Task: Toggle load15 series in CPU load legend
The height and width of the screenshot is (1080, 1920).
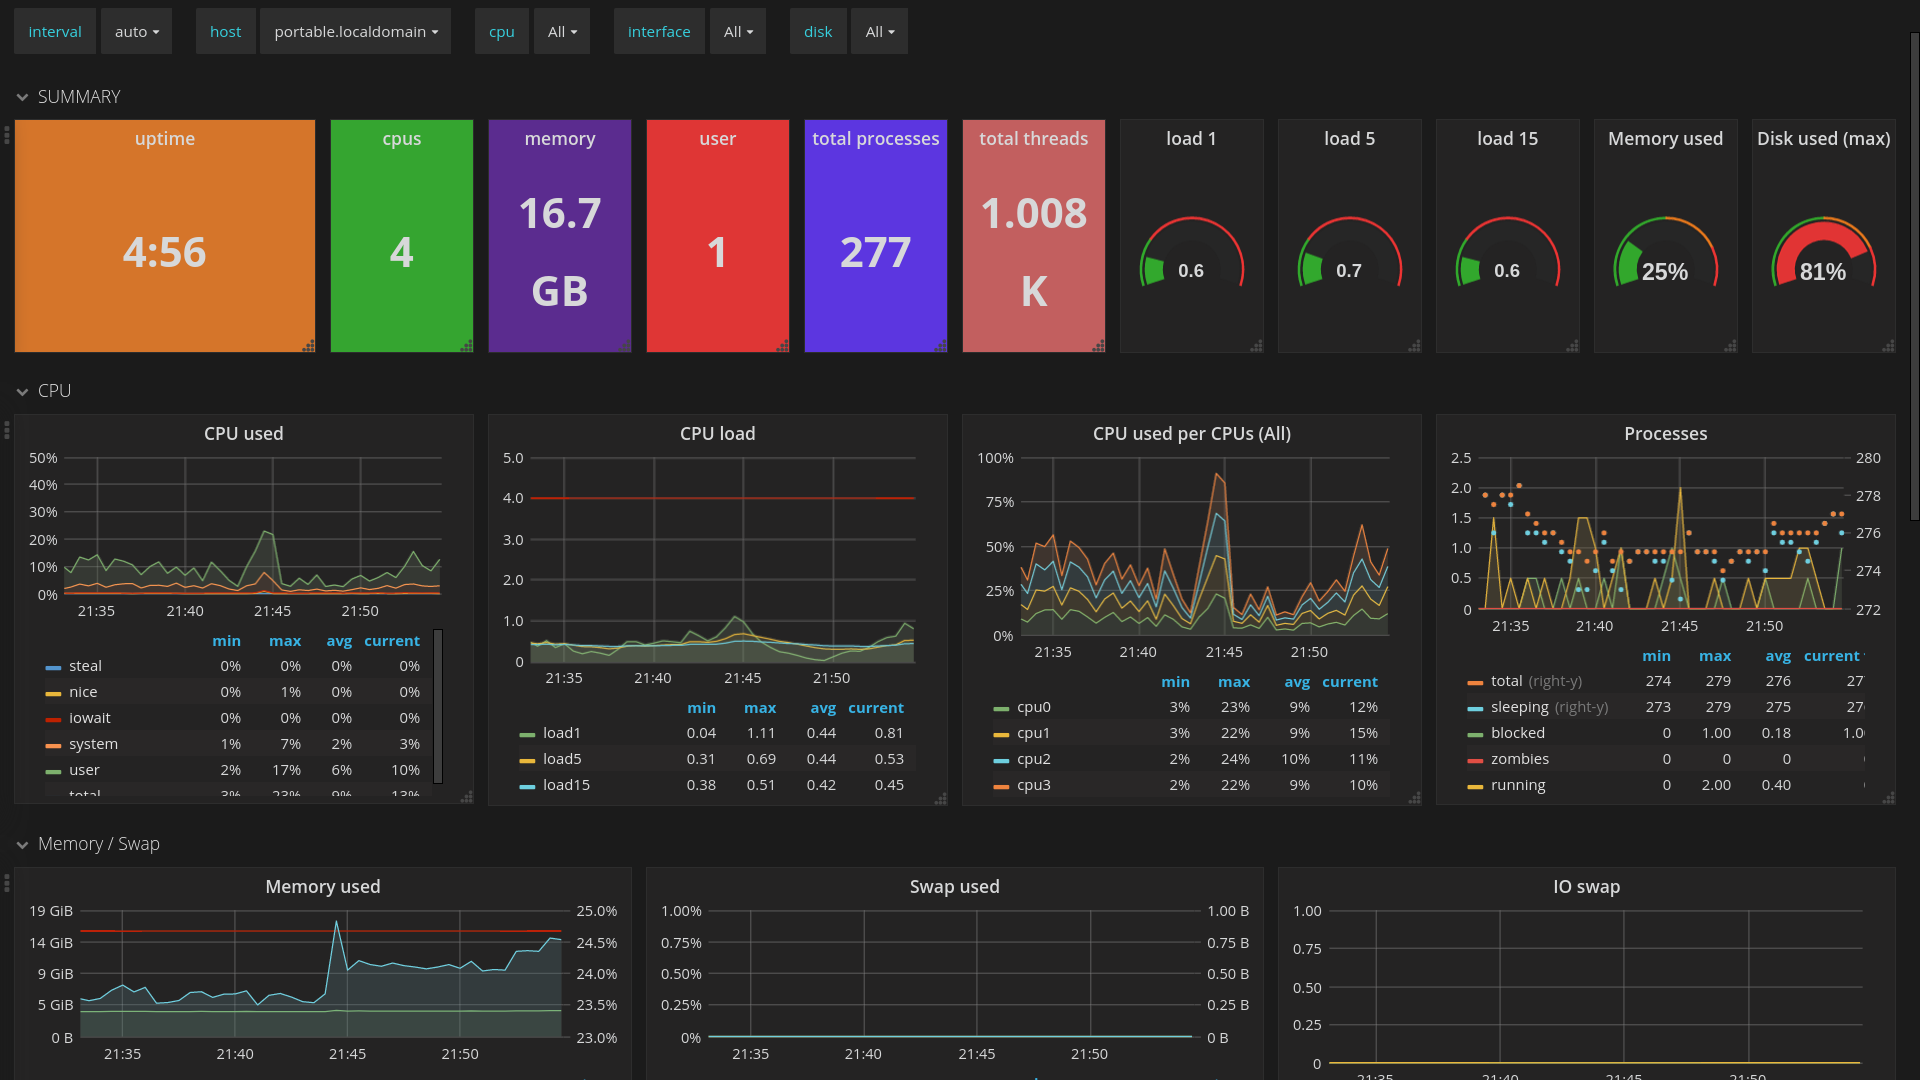Action: 566,785
